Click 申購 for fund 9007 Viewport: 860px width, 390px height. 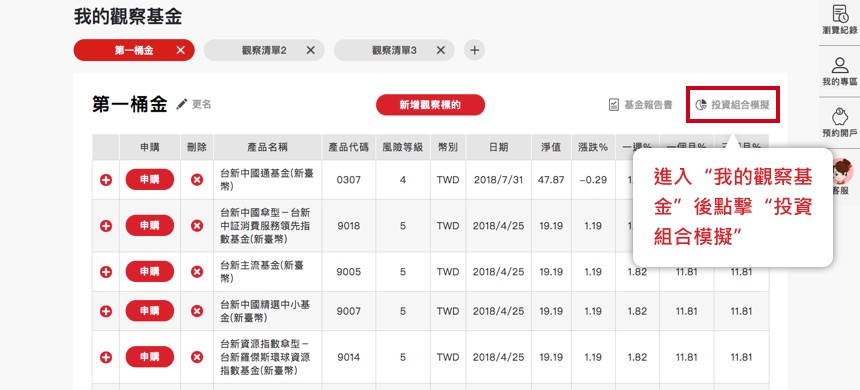tap(150, 311)
